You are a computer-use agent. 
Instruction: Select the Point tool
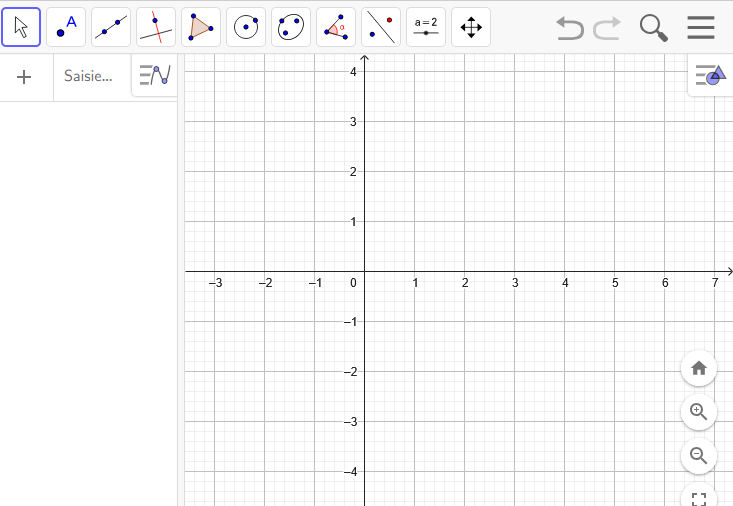[x=66, y=27]
